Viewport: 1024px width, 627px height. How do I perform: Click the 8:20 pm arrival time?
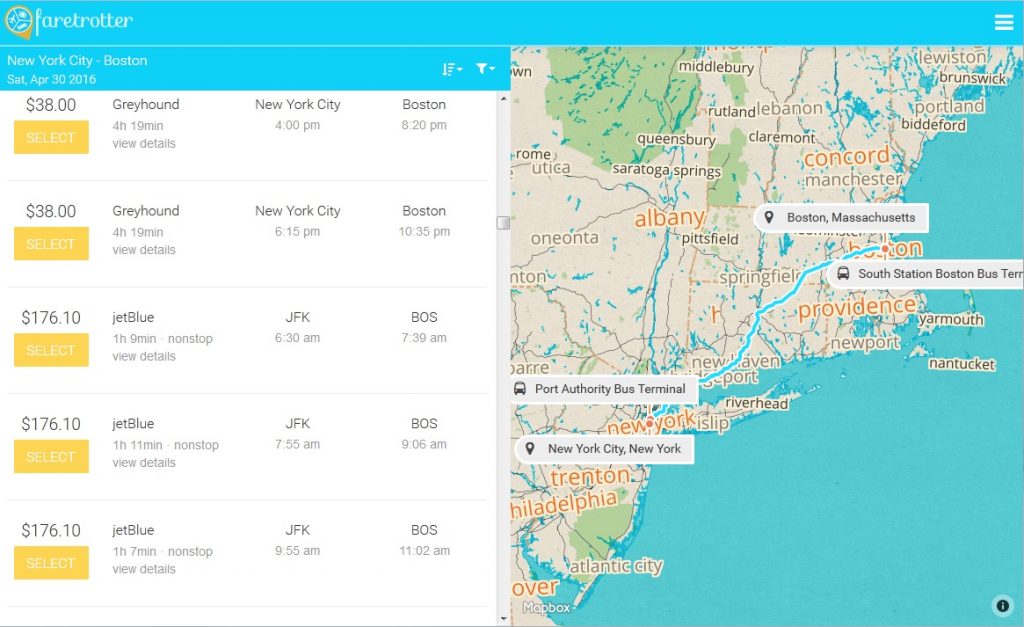[x=424, y=125]
